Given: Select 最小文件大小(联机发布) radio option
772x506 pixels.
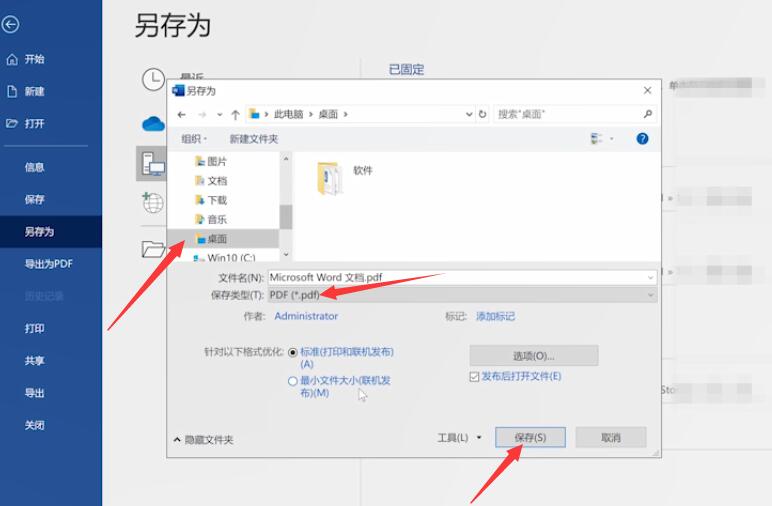Looking at the screenshot, I should click(x=292, y=381).
